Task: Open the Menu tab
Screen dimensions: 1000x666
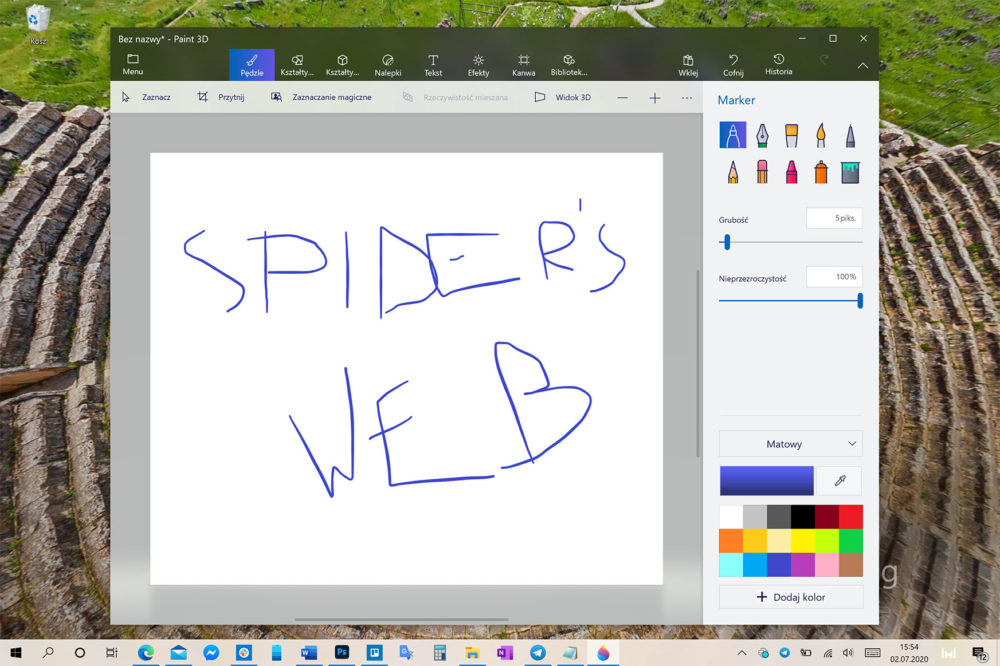Action: (133, 64)
